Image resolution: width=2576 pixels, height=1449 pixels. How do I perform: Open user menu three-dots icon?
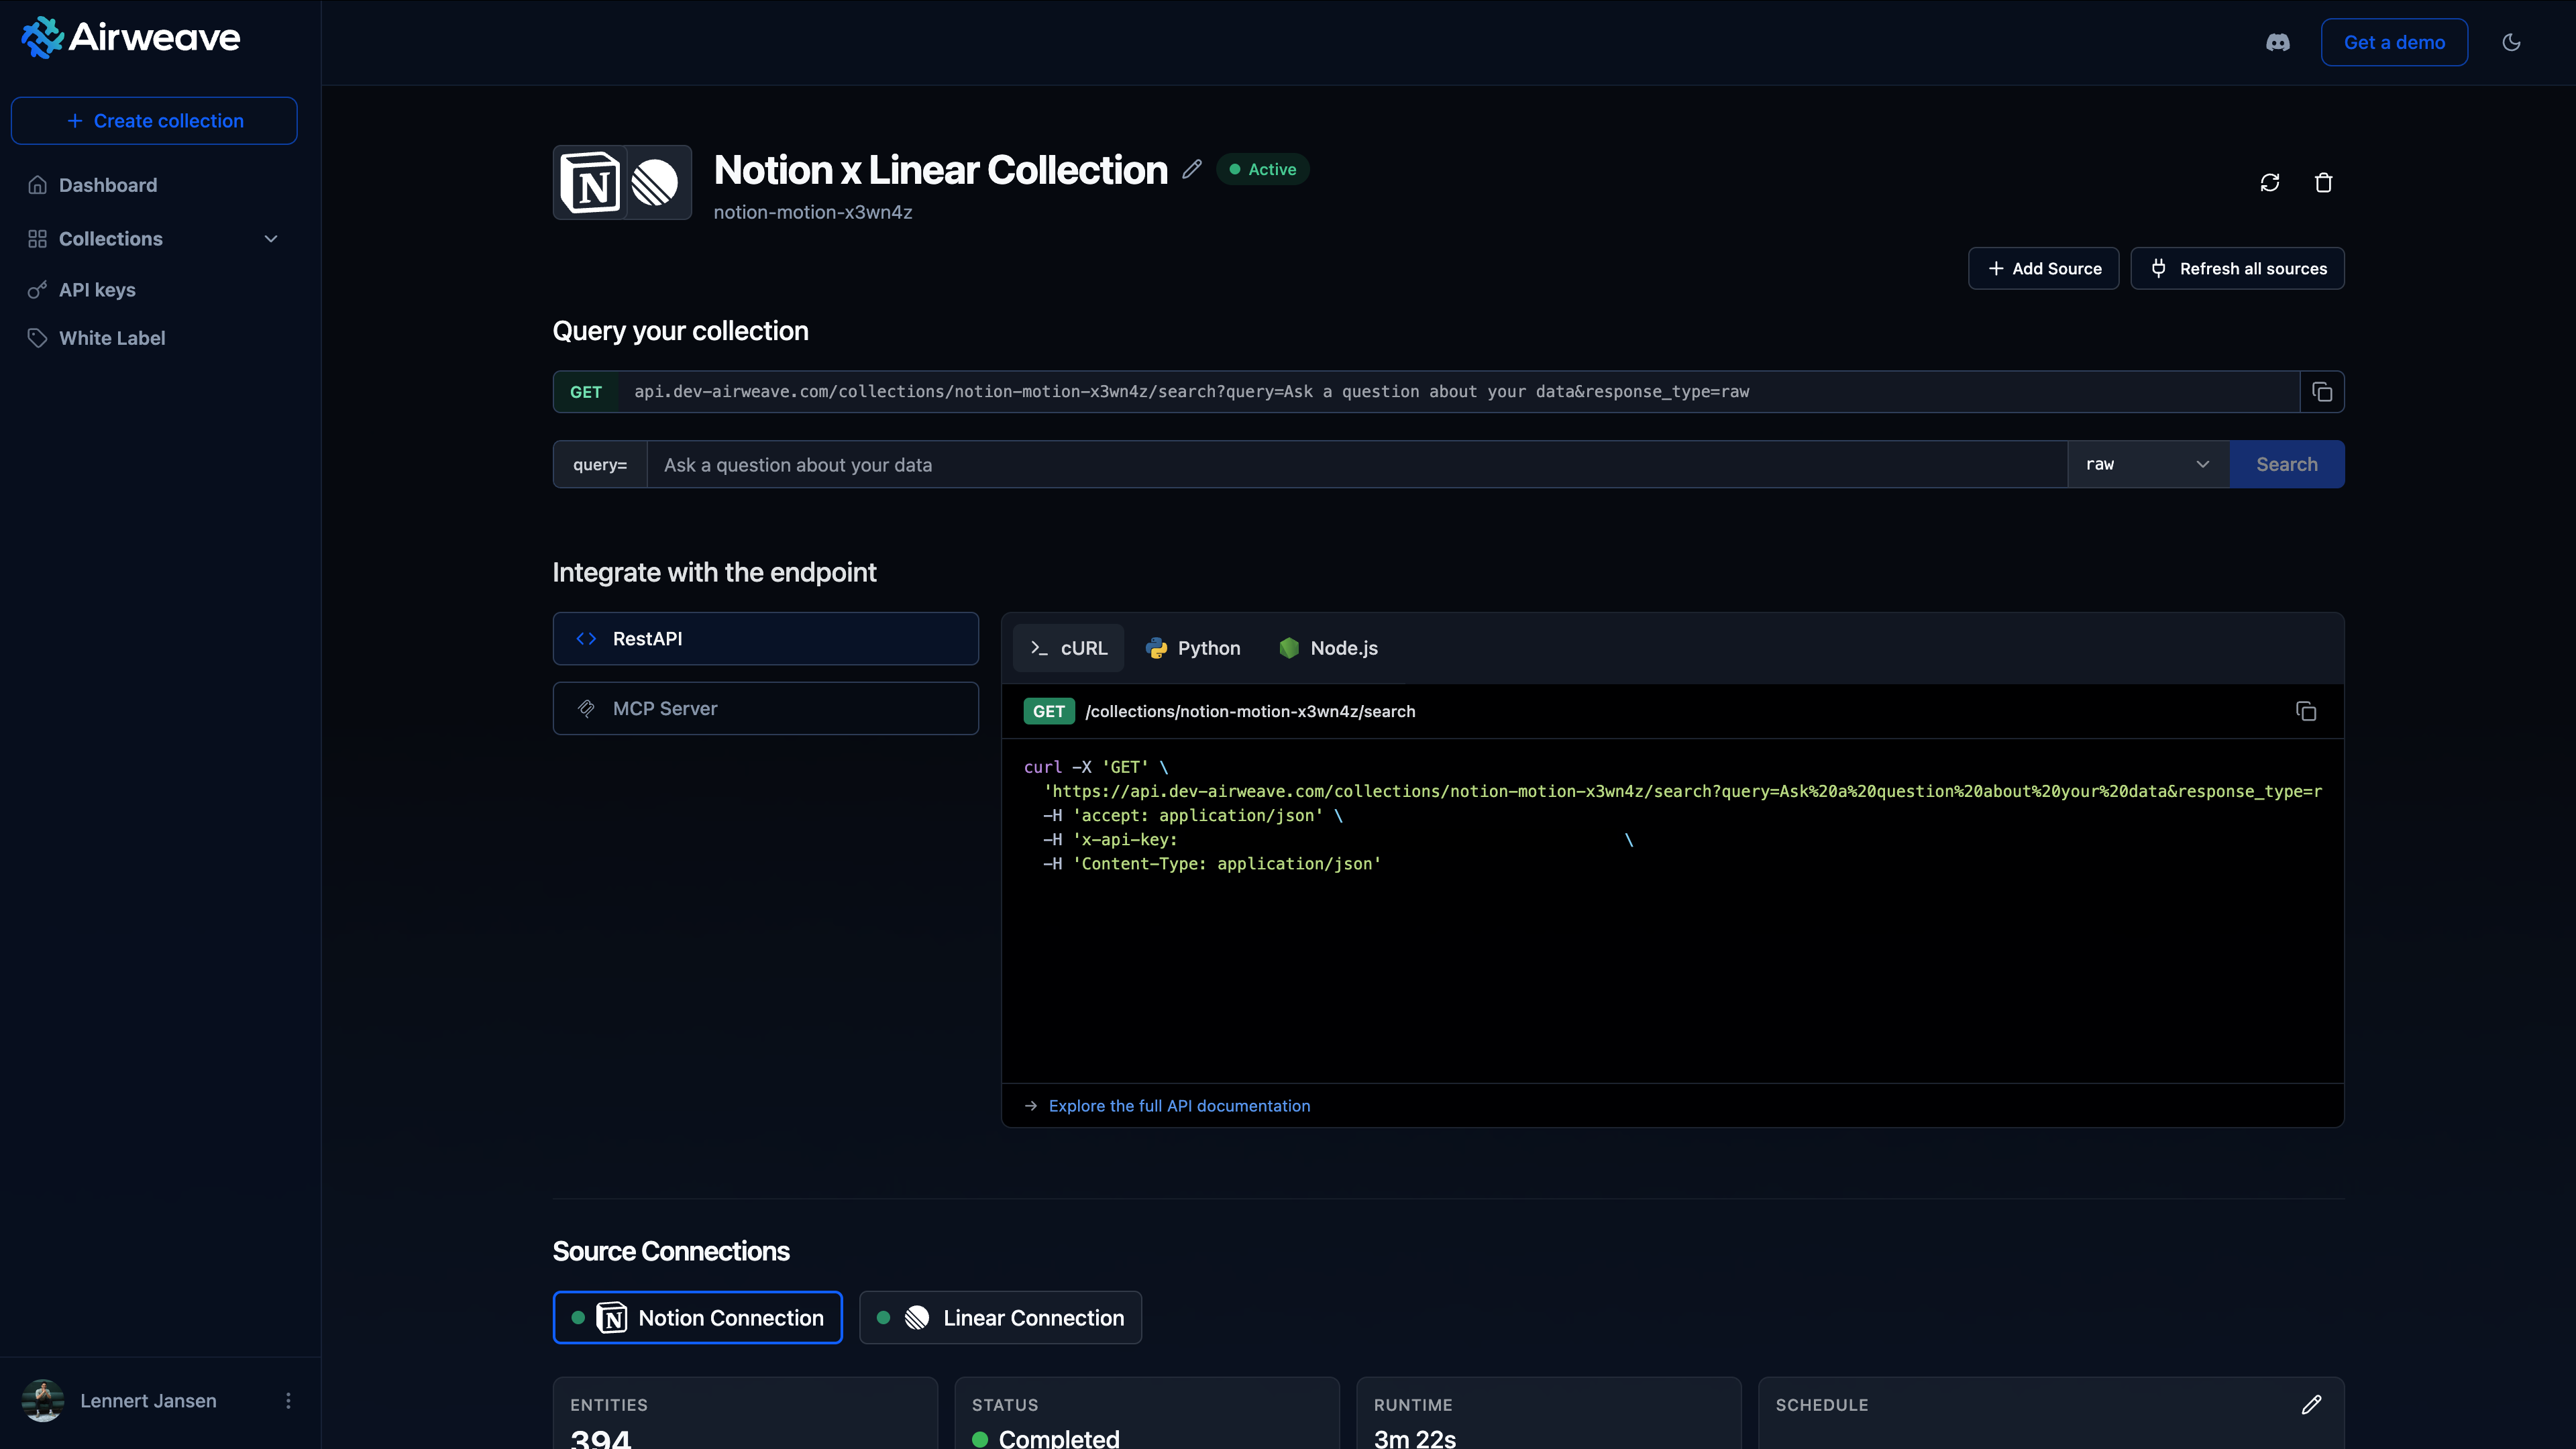(x=288, y=1400)
